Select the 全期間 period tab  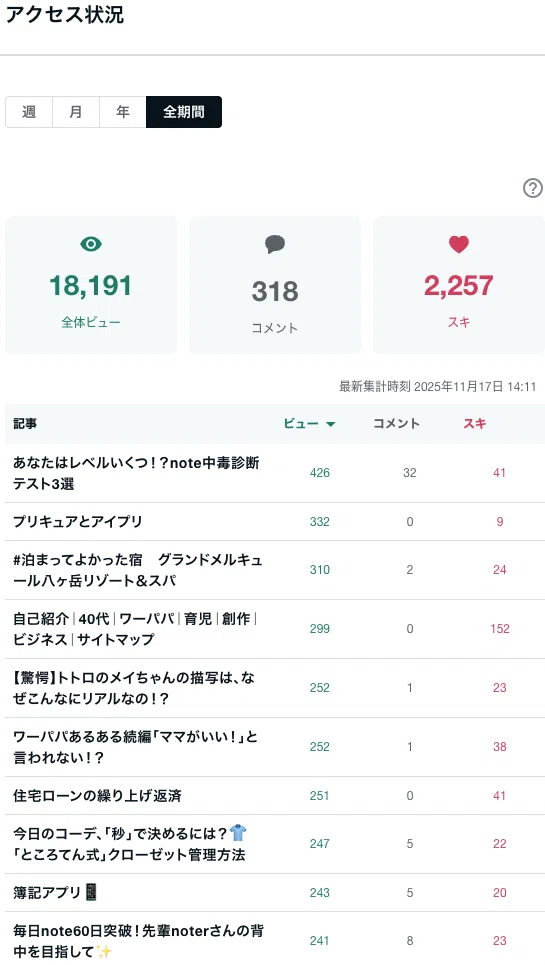(x=184, y=112)
